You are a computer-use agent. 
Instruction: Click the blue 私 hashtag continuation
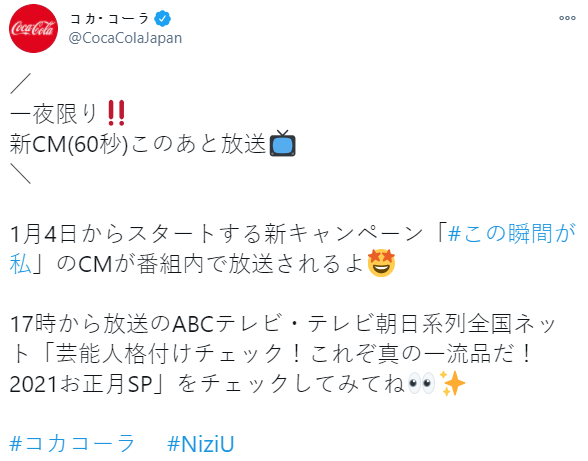click(x=20, y=263)
